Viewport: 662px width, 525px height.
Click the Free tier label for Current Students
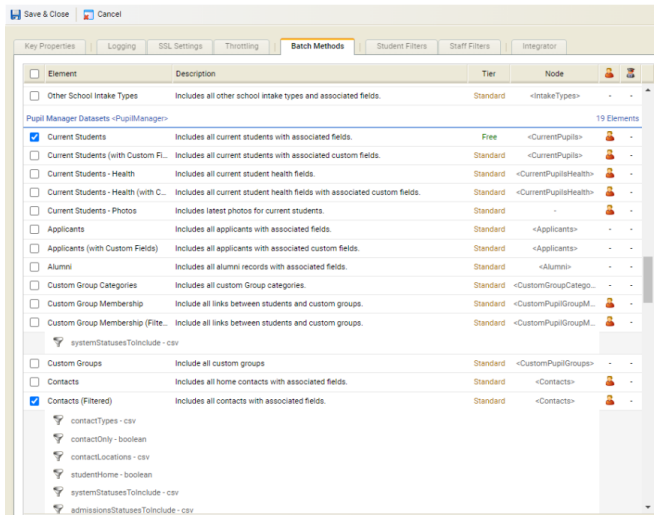pyautogui.click(x=489, y=137)
